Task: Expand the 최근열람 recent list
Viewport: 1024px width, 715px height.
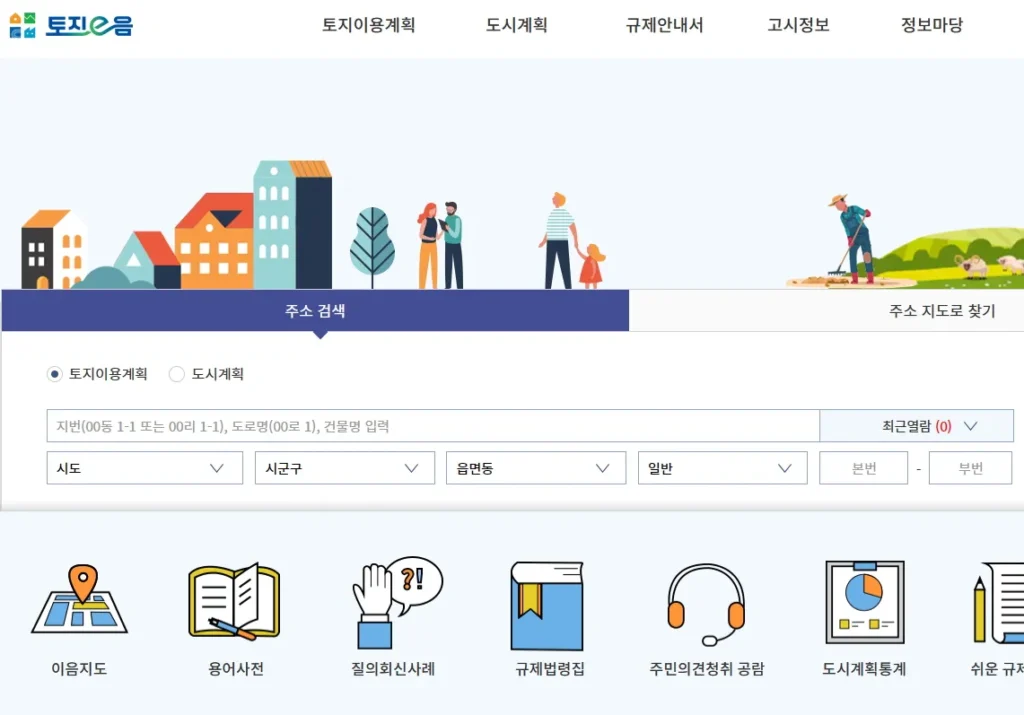Action: pyautogui.click(x=916, y=426)
